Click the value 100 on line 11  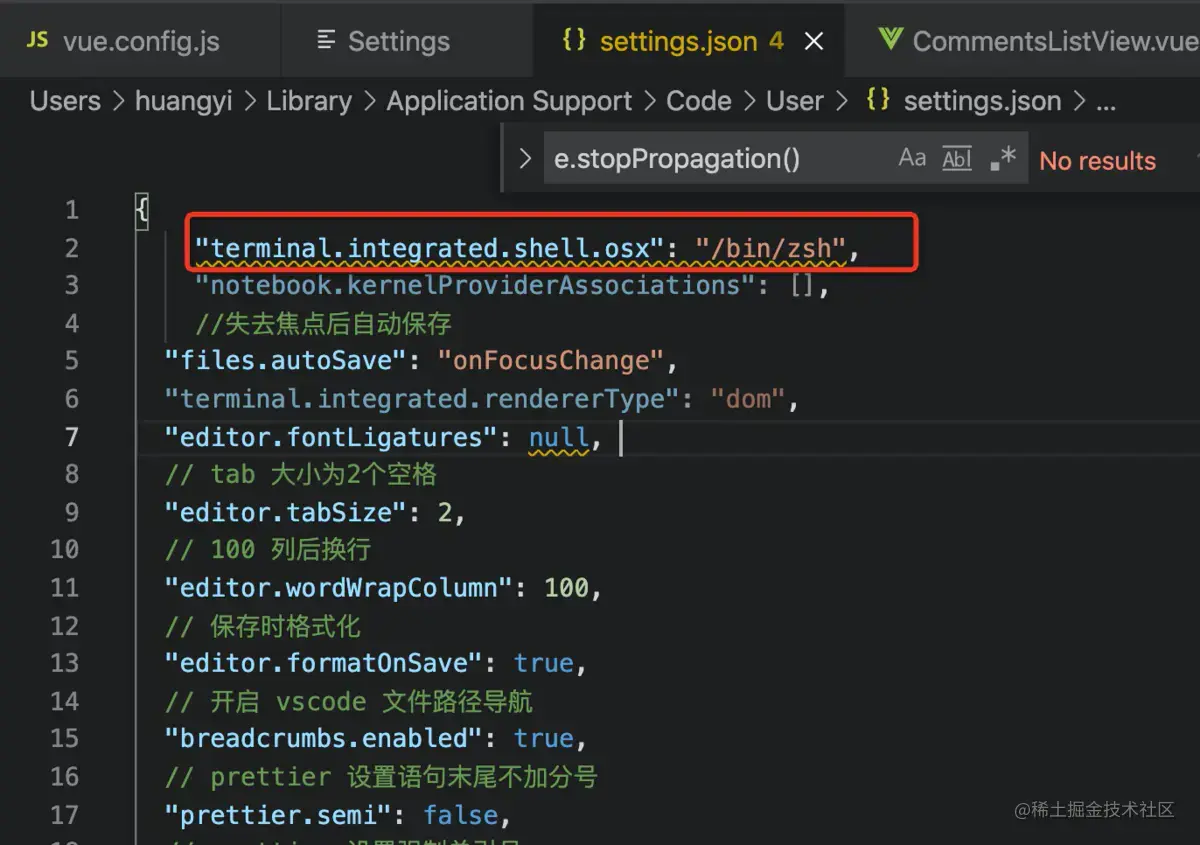pos(566,588)
